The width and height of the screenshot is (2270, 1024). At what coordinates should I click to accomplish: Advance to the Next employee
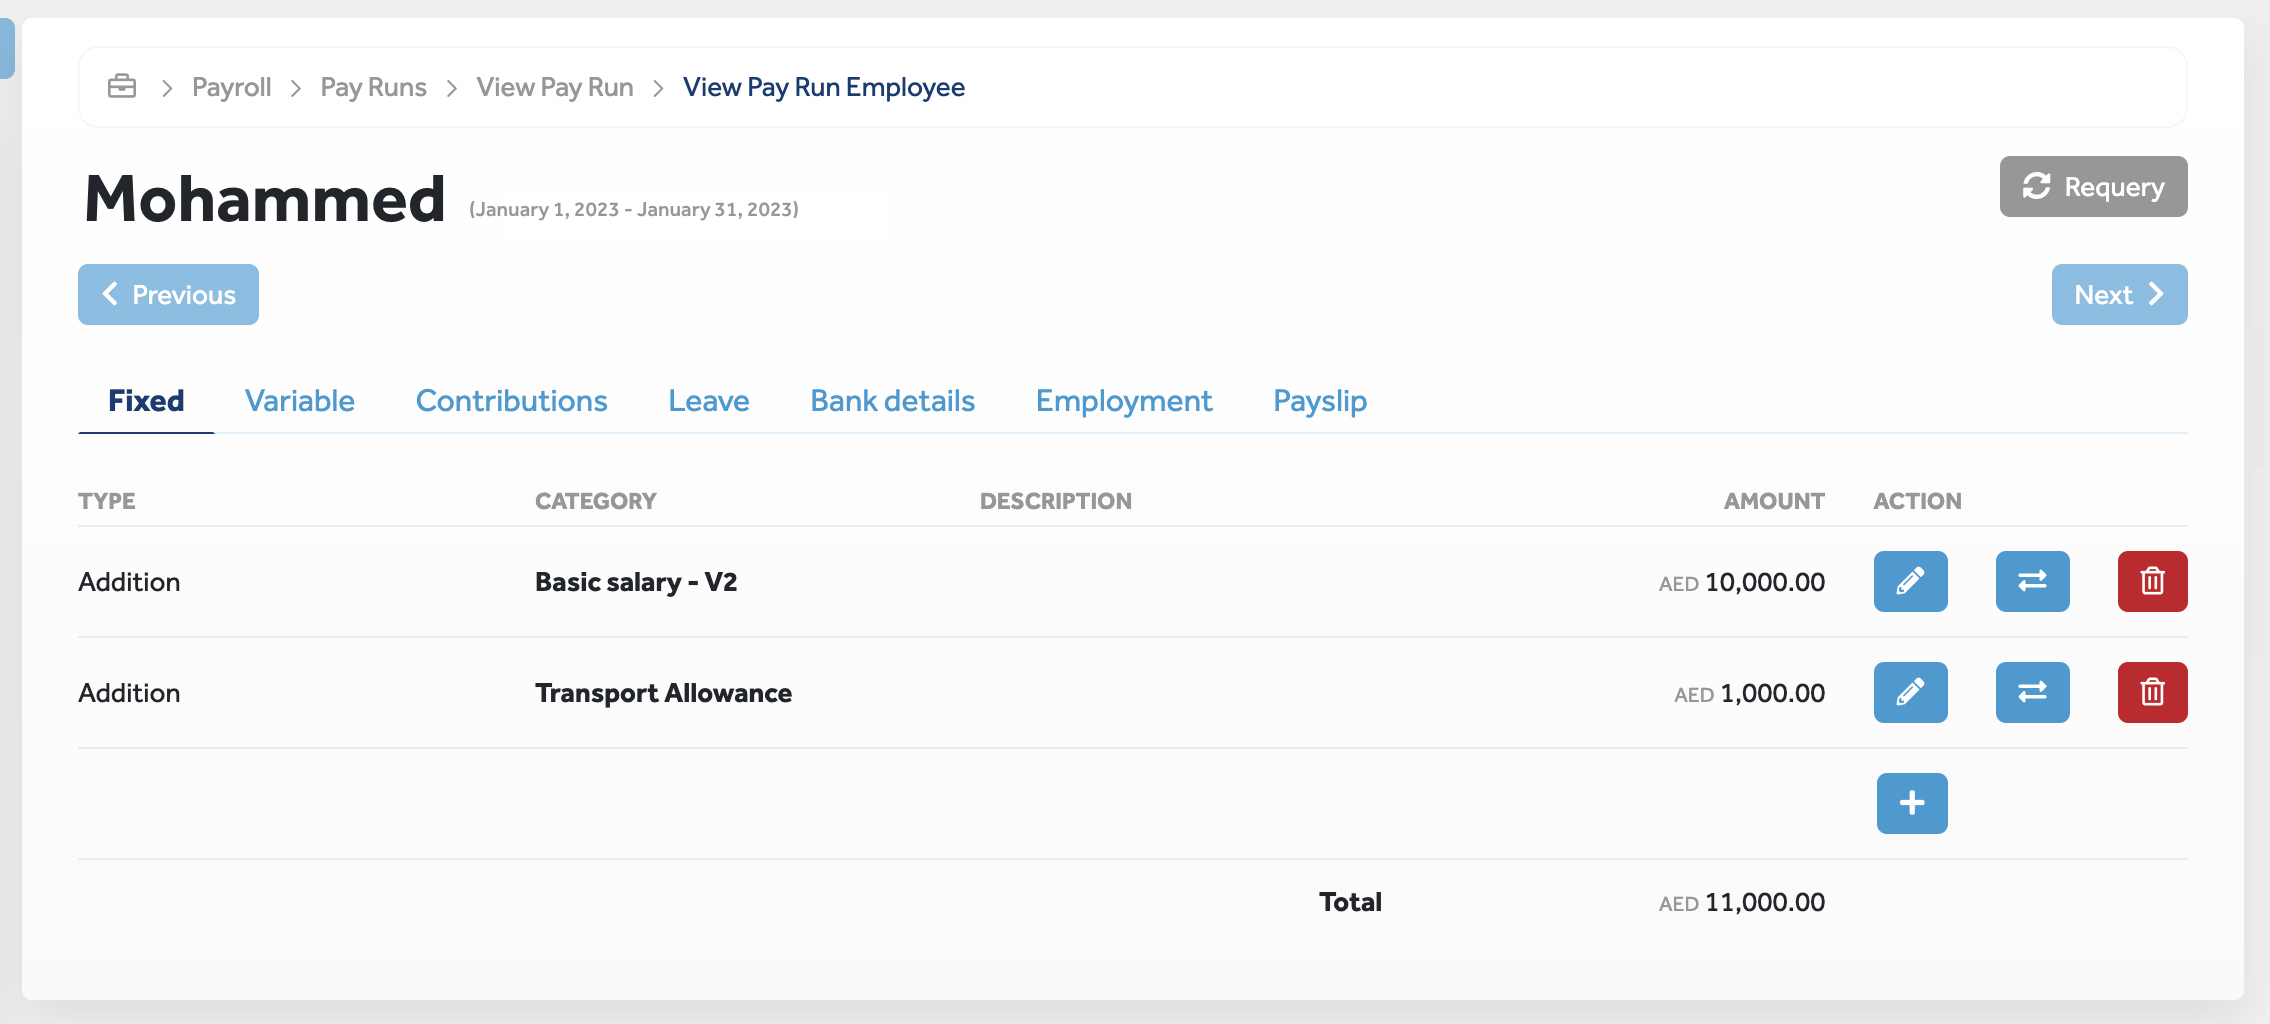(x=2119, y=294)
